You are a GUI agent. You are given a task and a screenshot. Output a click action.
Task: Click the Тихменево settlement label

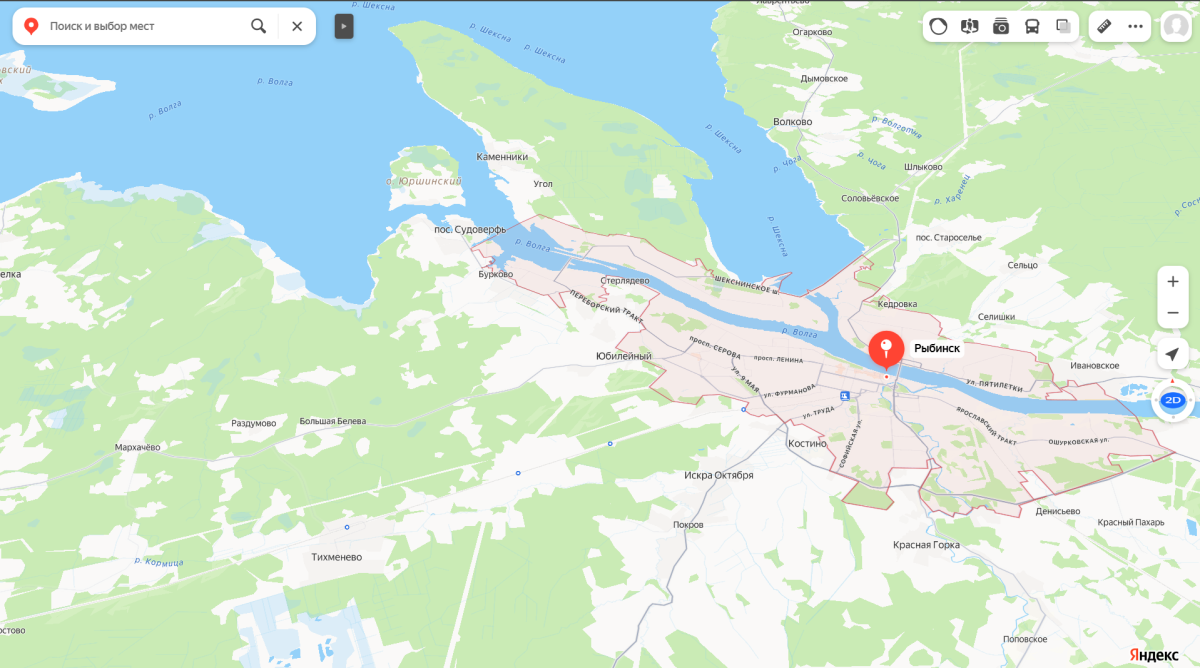(x=337, y=557)
